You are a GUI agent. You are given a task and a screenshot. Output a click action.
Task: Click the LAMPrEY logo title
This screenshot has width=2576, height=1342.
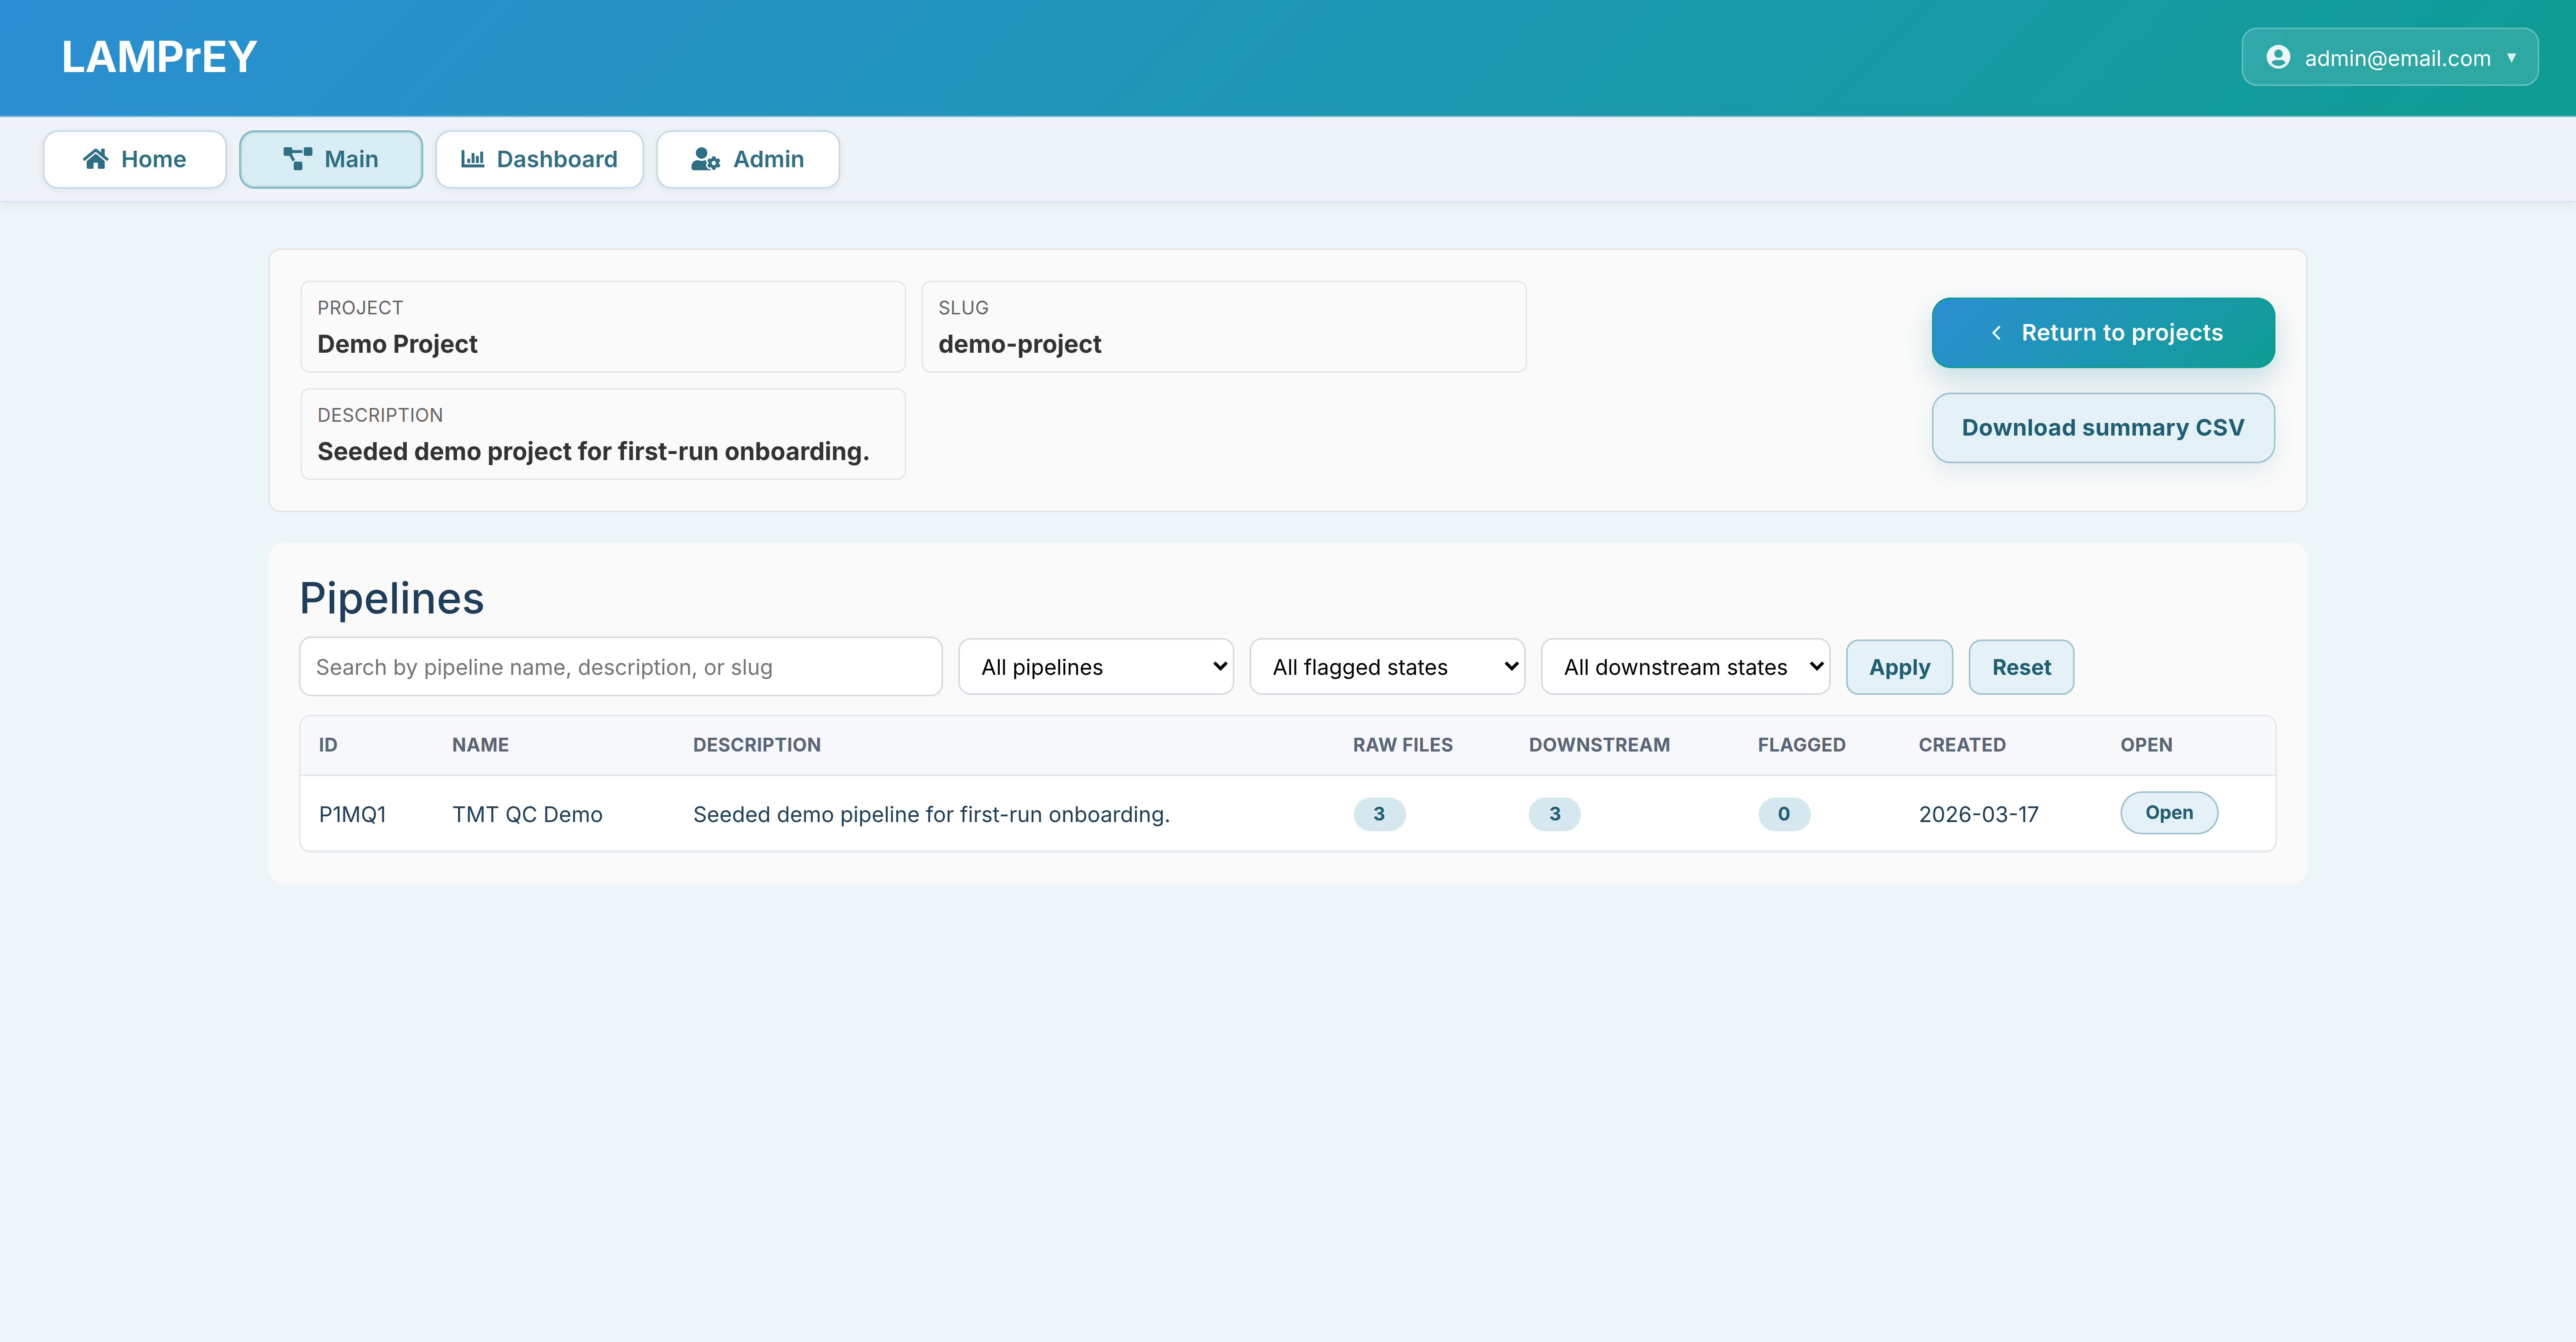[159, 57]
